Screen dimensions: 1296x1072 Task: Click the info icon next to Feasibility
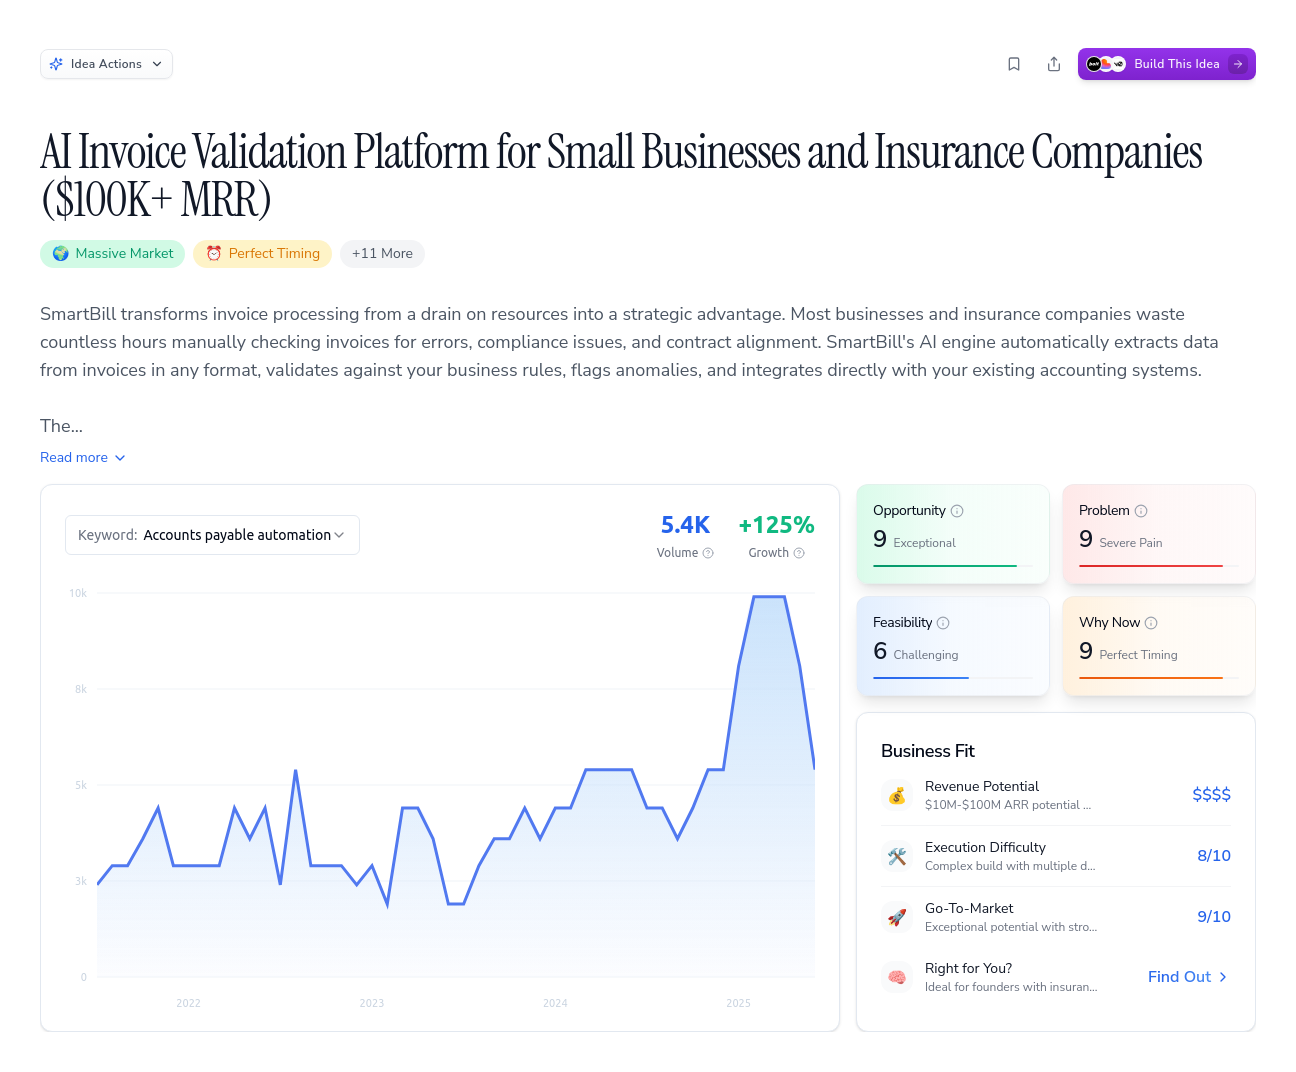pos(943,623)
